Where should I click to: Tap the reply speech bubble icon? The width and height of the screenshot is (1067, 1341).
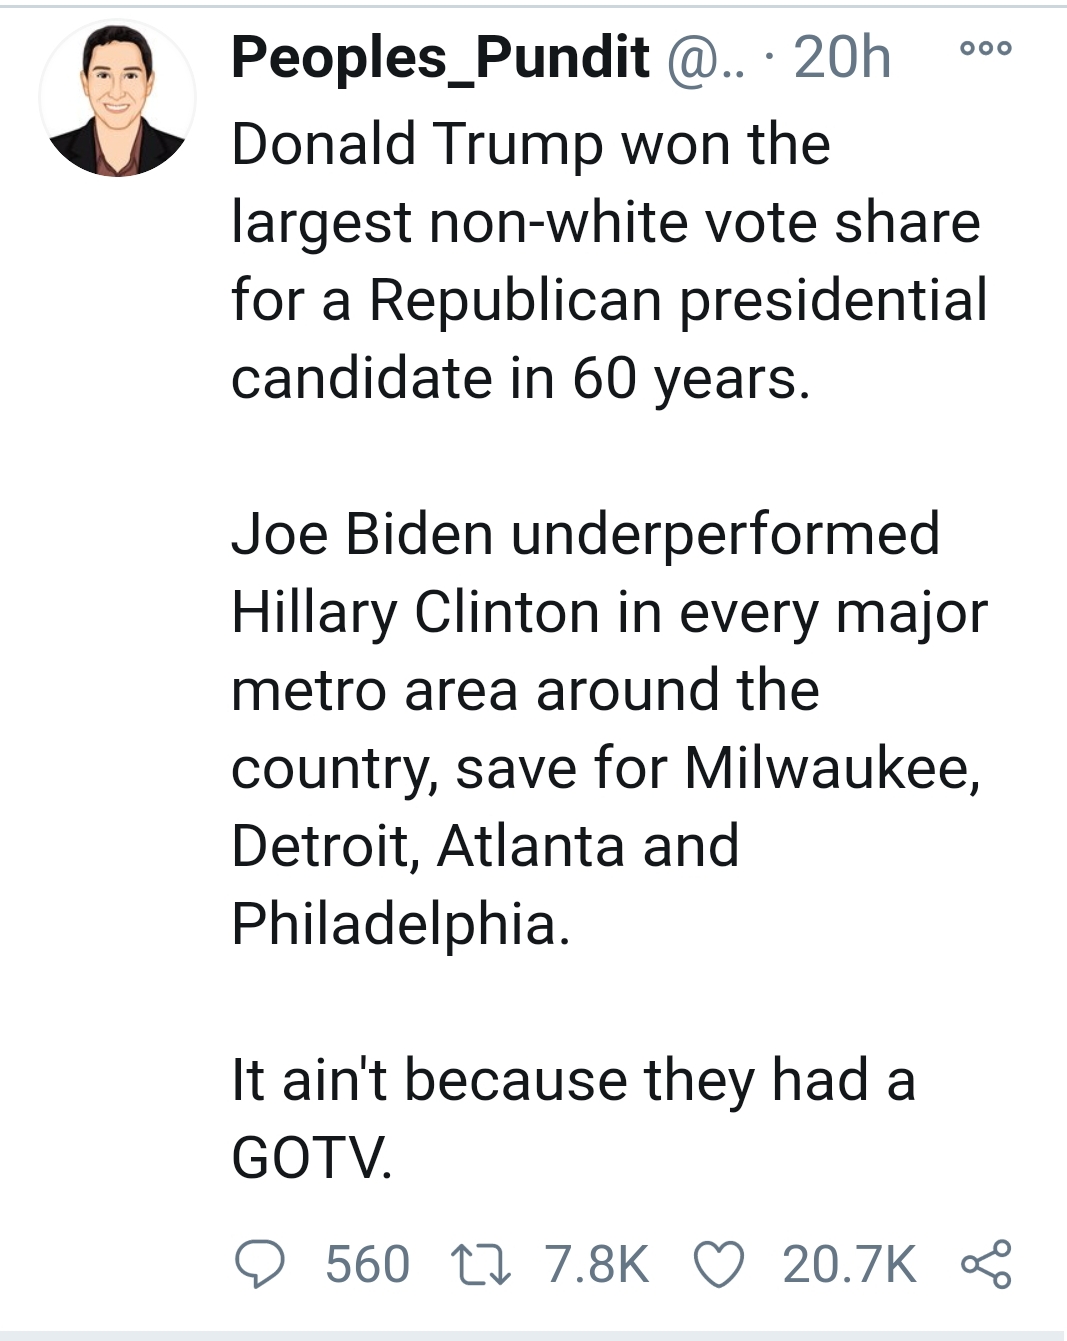pyautogui.click(x=260, y=1264)
